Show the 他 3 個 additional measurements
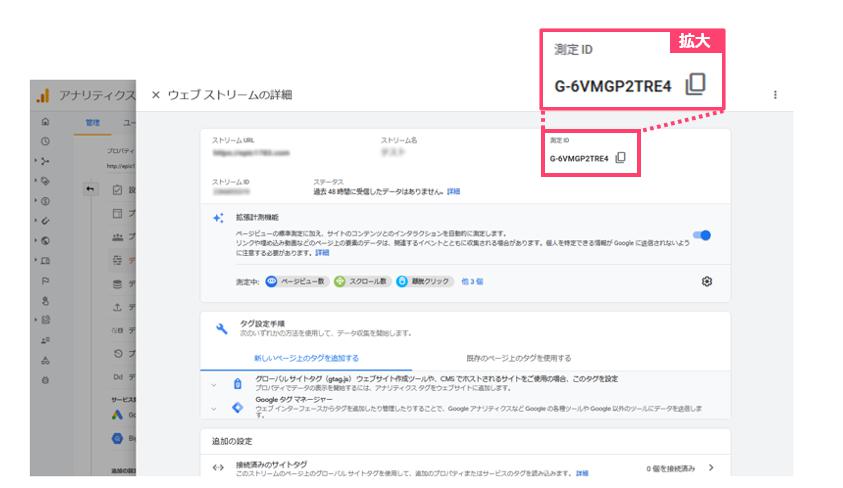 click(x=472, y=281)
